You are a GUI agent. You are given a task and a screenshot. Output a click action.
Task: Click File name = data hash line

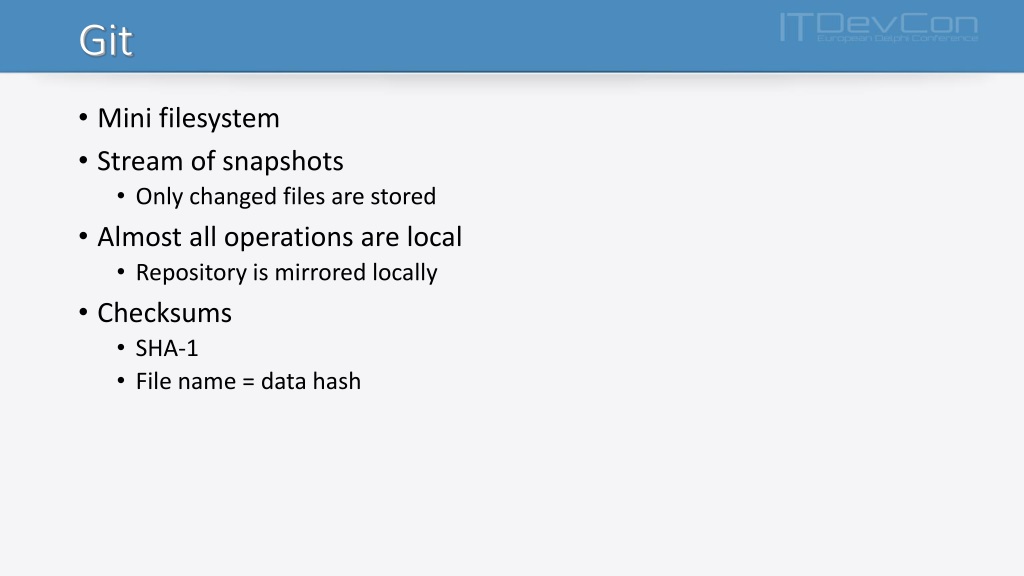coord(248,381)
